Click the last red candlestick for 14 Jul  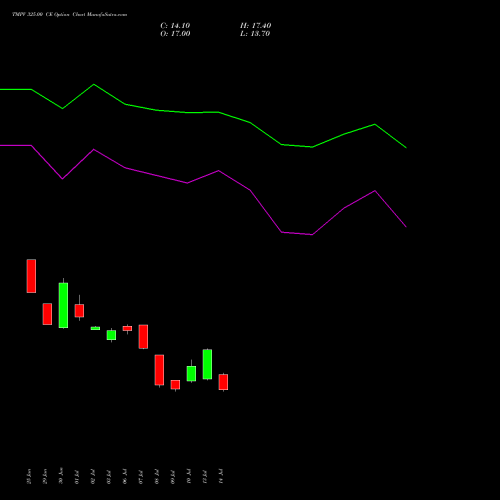(x=223, y=382)
